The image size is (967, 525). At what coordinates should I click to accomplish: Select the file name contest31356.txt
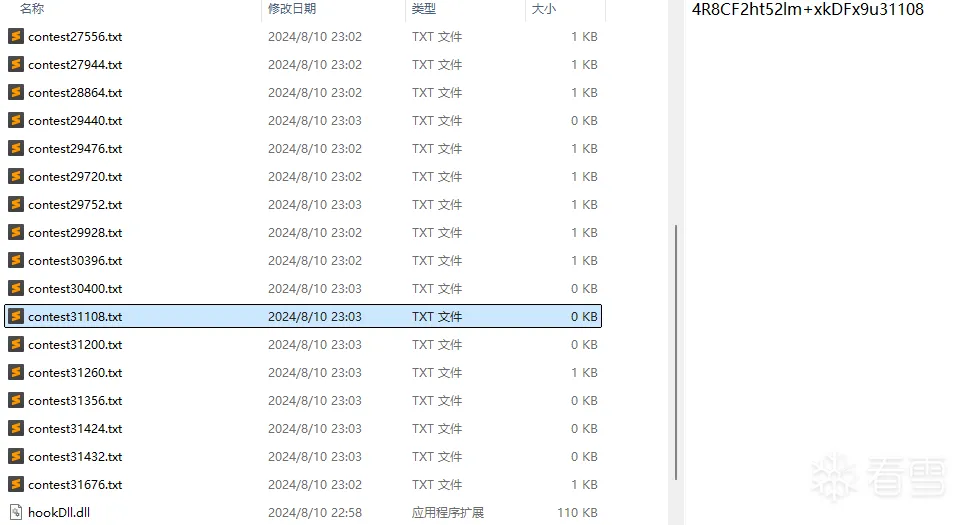pyautogui.click(x=75, y=400)
